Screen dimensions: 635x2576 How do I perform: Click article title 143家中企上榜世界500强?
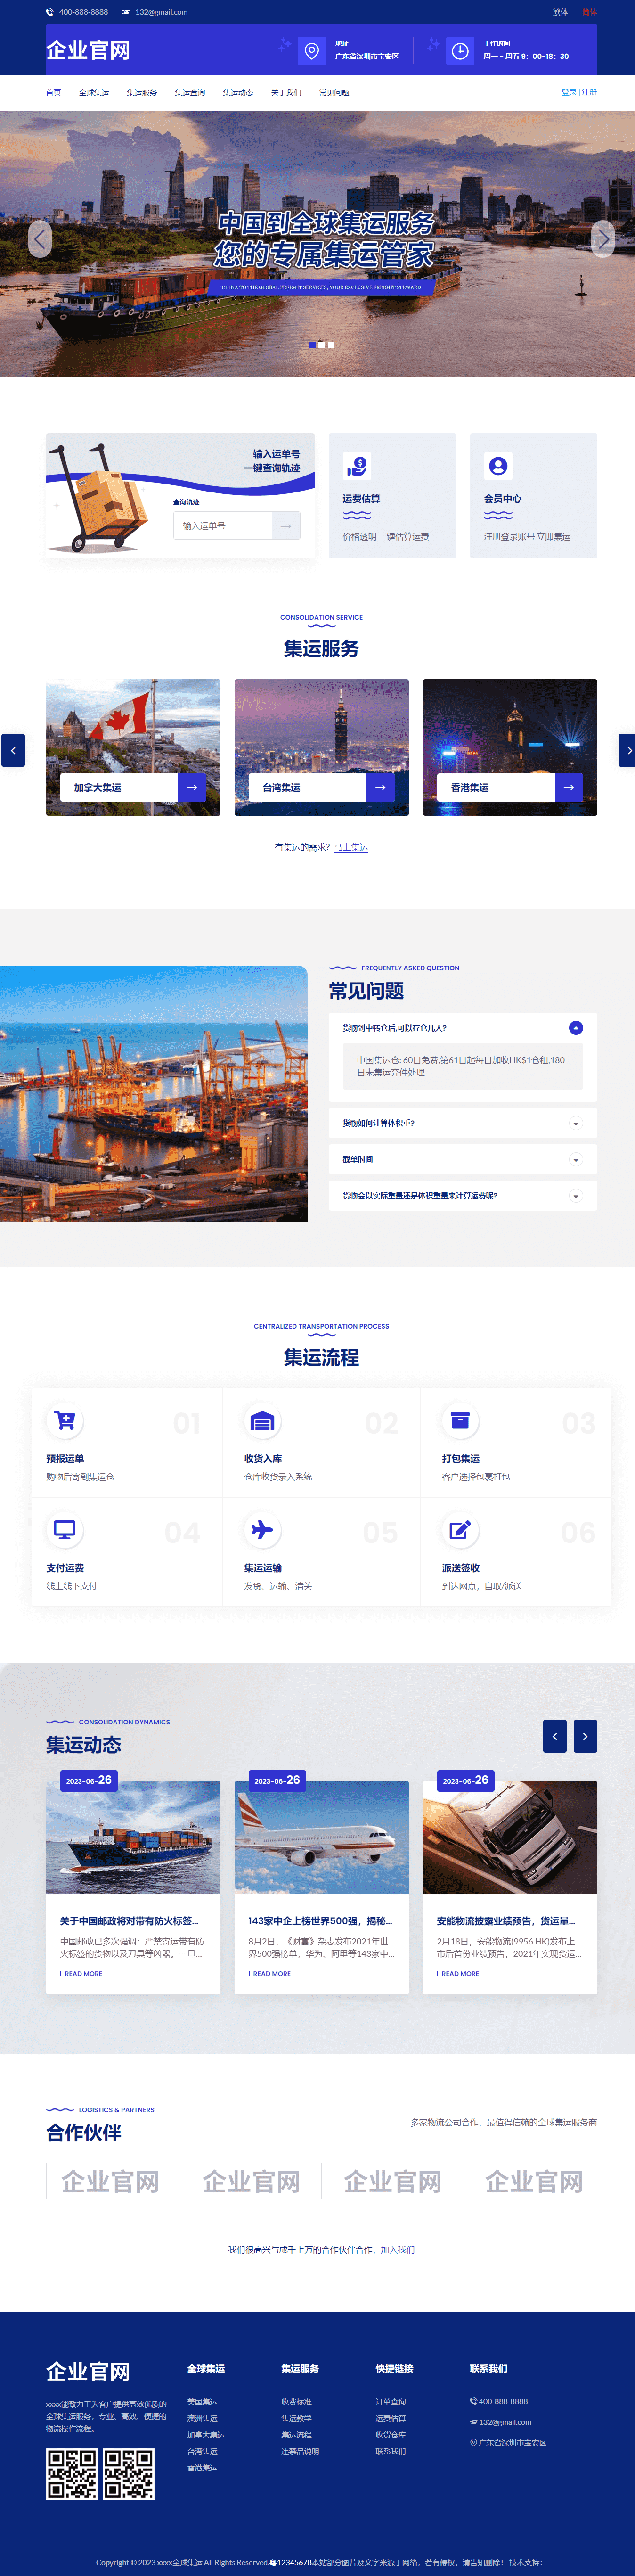click(320, 1920)
